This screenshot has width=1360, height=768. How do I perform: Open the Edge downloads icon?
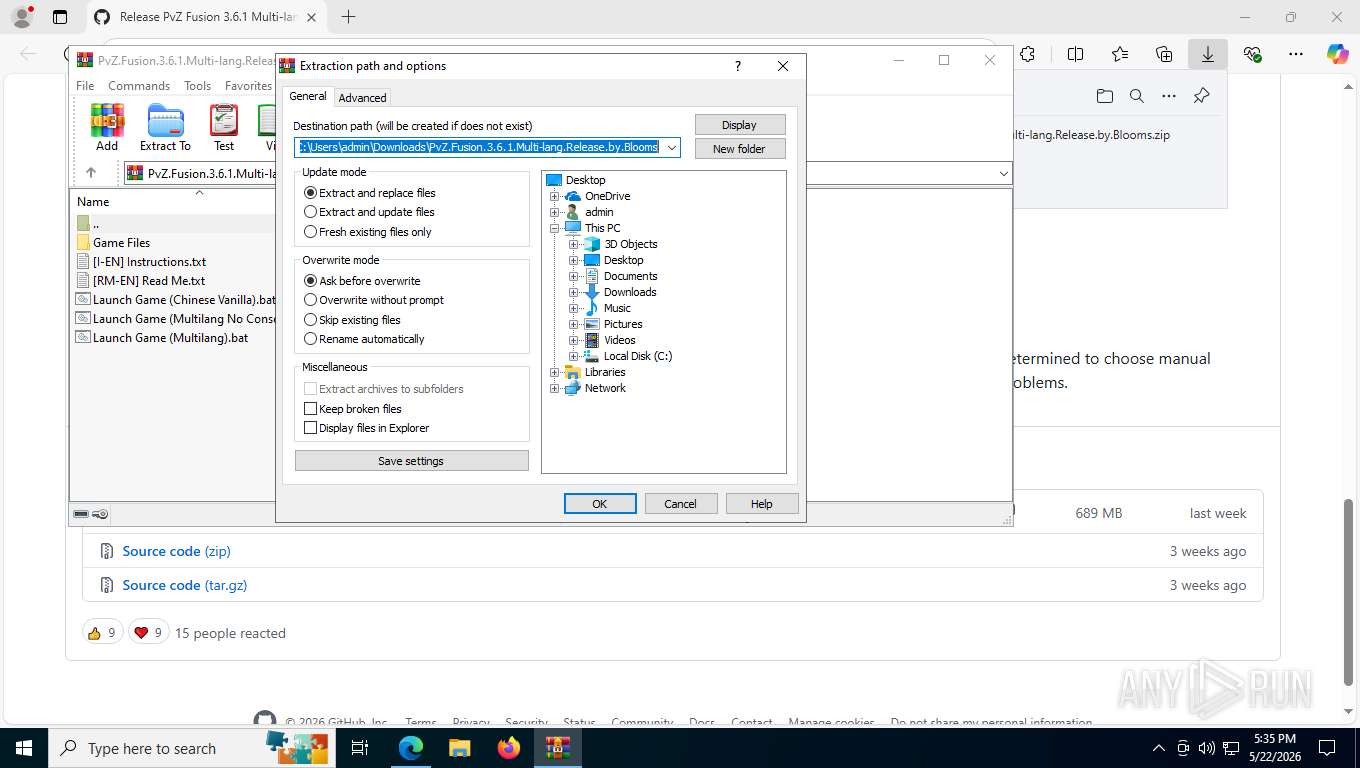coord(1208,54)
